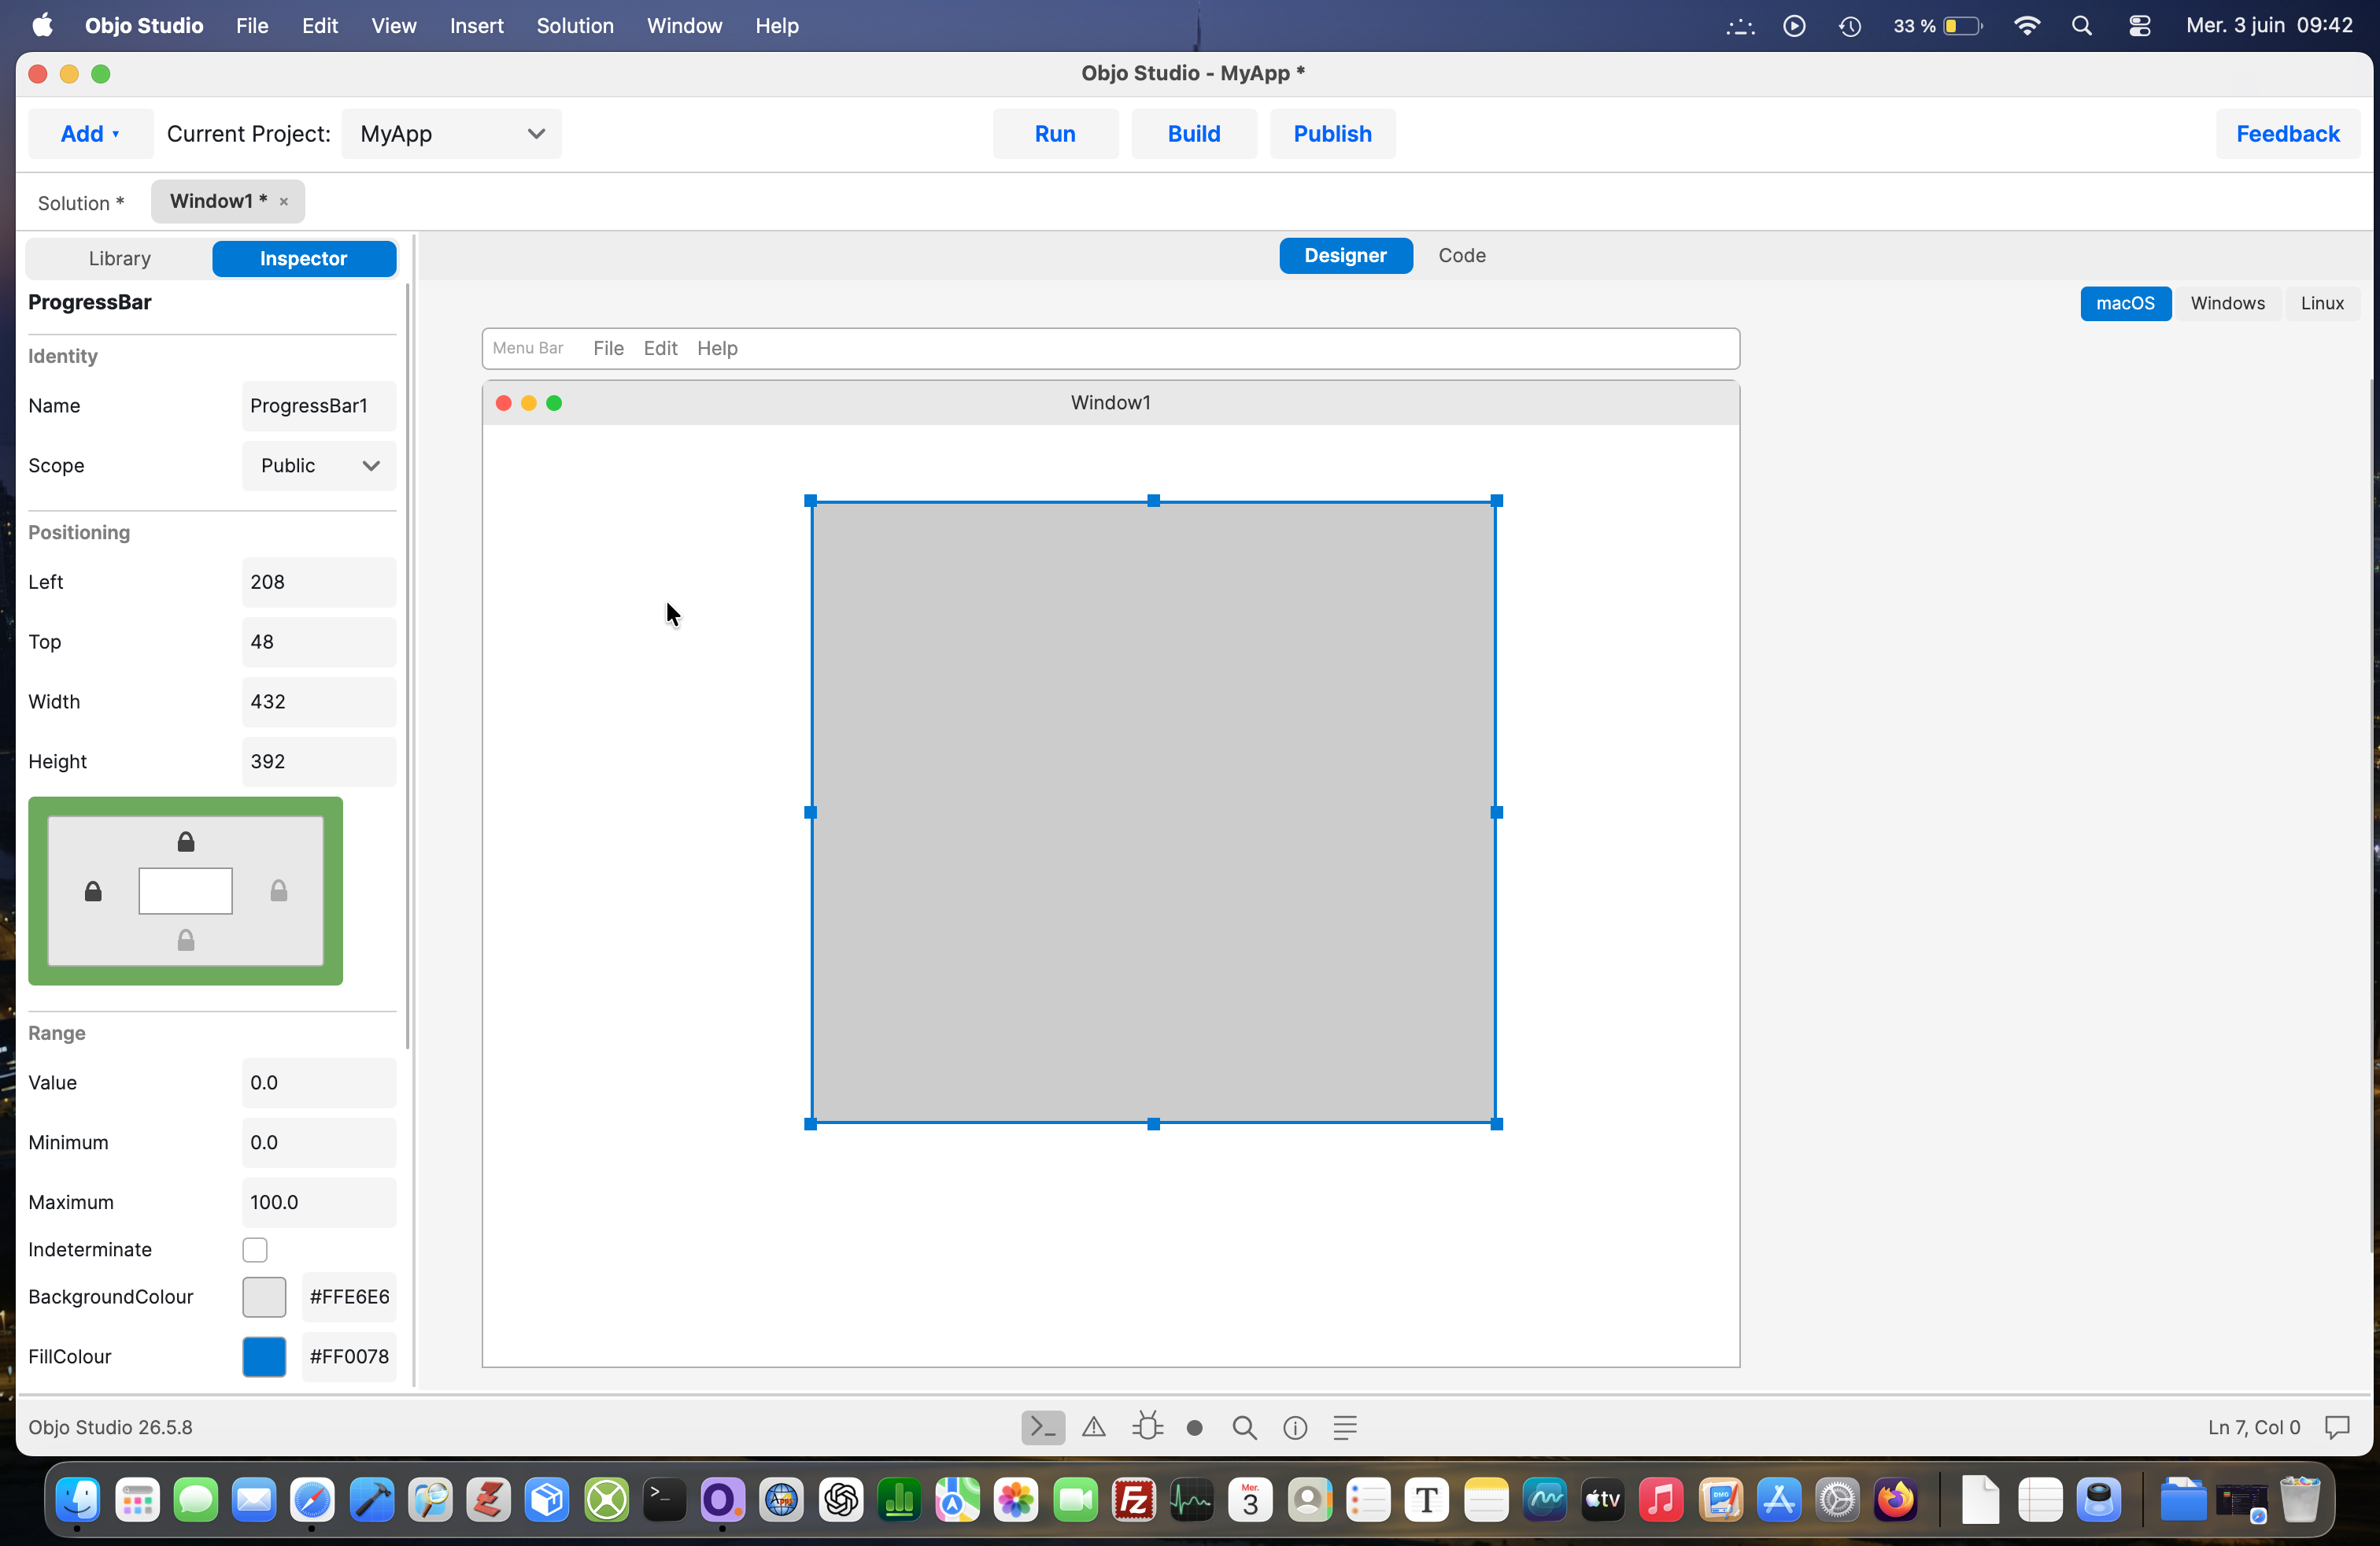Open the View menu in the top menu bar
The width and height of the screenshot is (2380, 1546).
click(394, 26)
